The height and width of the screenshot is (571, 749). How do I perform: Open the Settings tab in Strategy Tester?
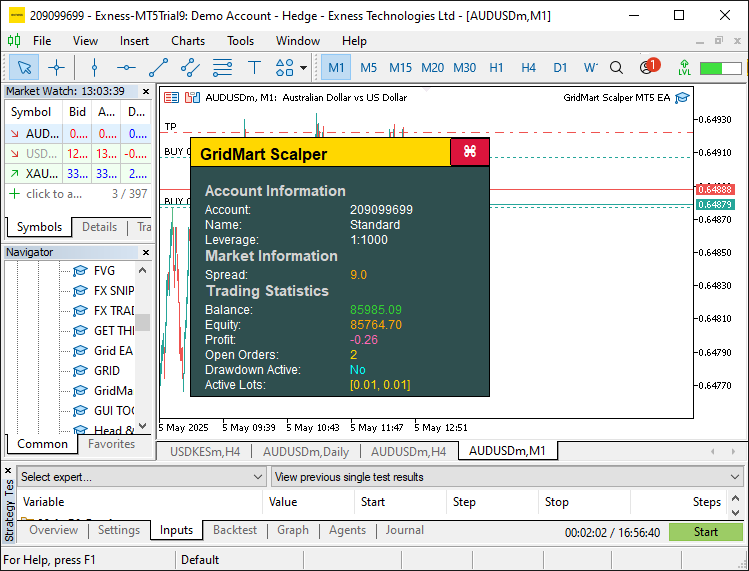click(x=119, y=530)
